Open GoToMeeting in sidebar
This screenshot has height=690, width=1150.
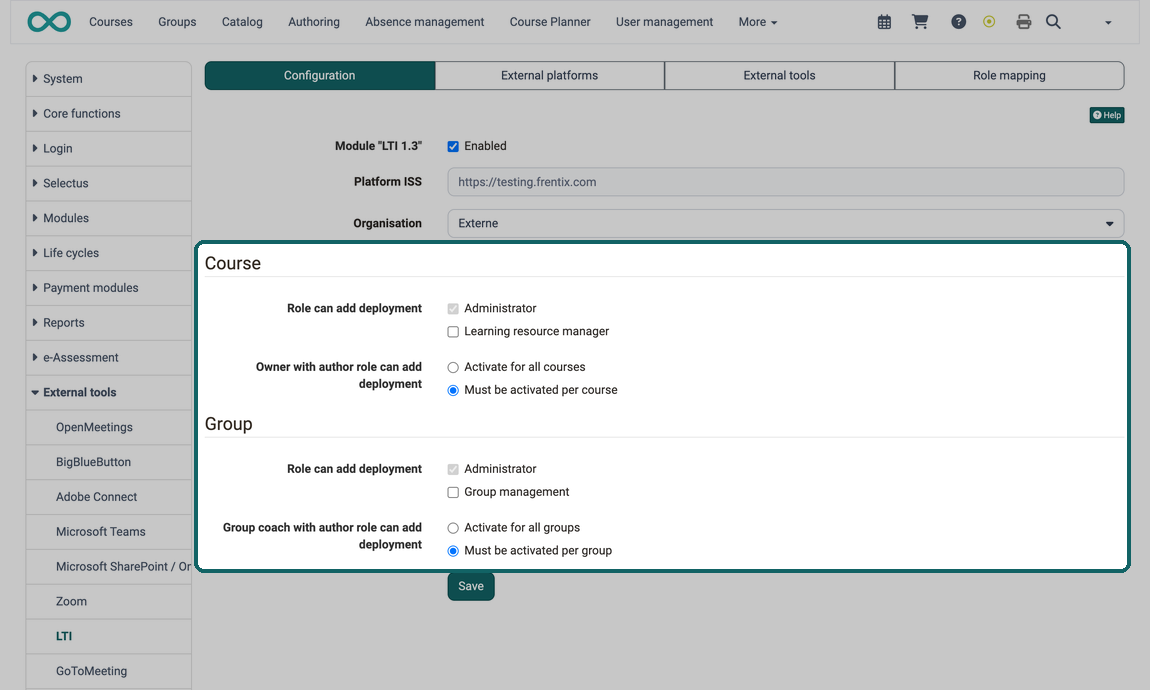(x=109, y=671)
